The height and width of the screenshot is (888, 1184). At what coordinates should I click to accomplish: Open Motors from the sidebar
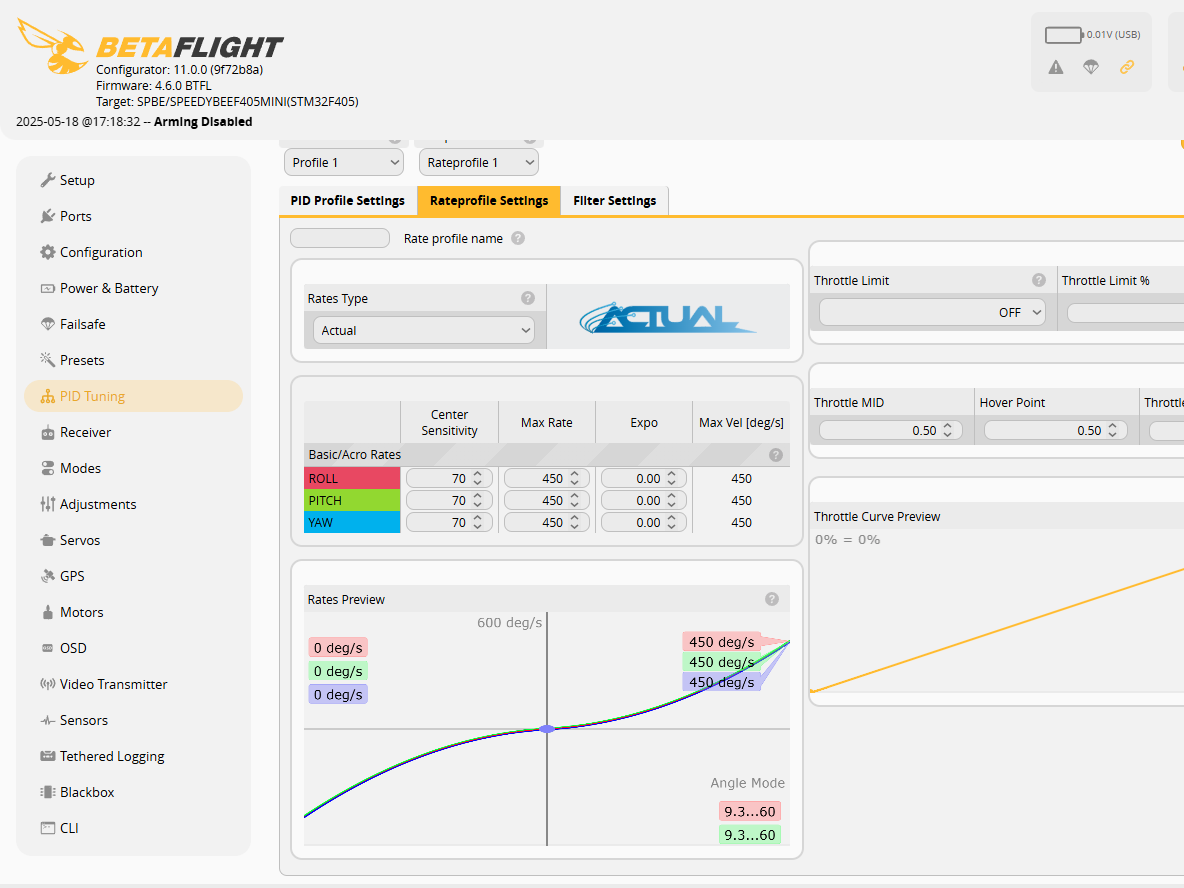[78, 611]
